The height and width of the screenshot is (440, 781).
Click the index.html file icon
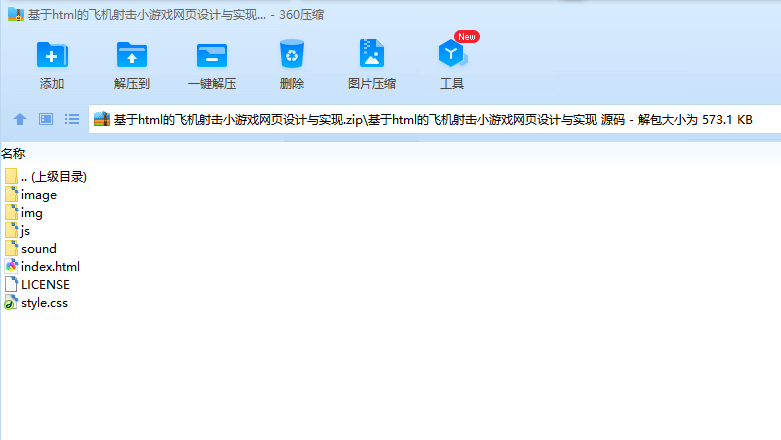(11, 266)
